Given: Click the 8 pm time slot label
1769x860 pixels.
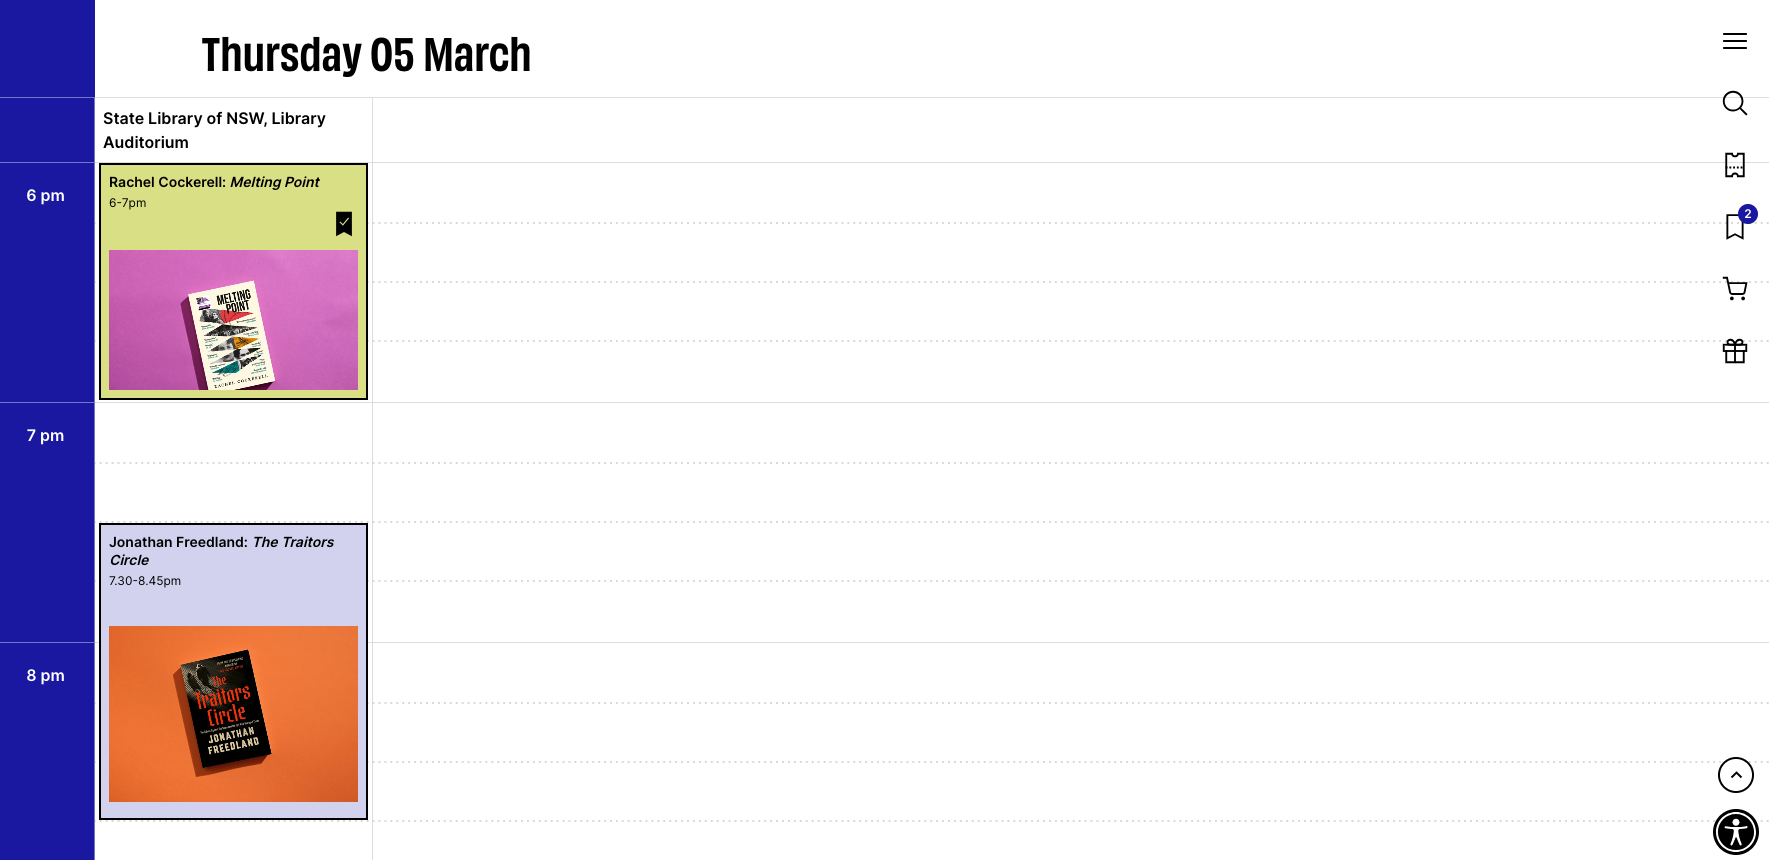Looking at the screenshot, I should (x=45, y=676).
